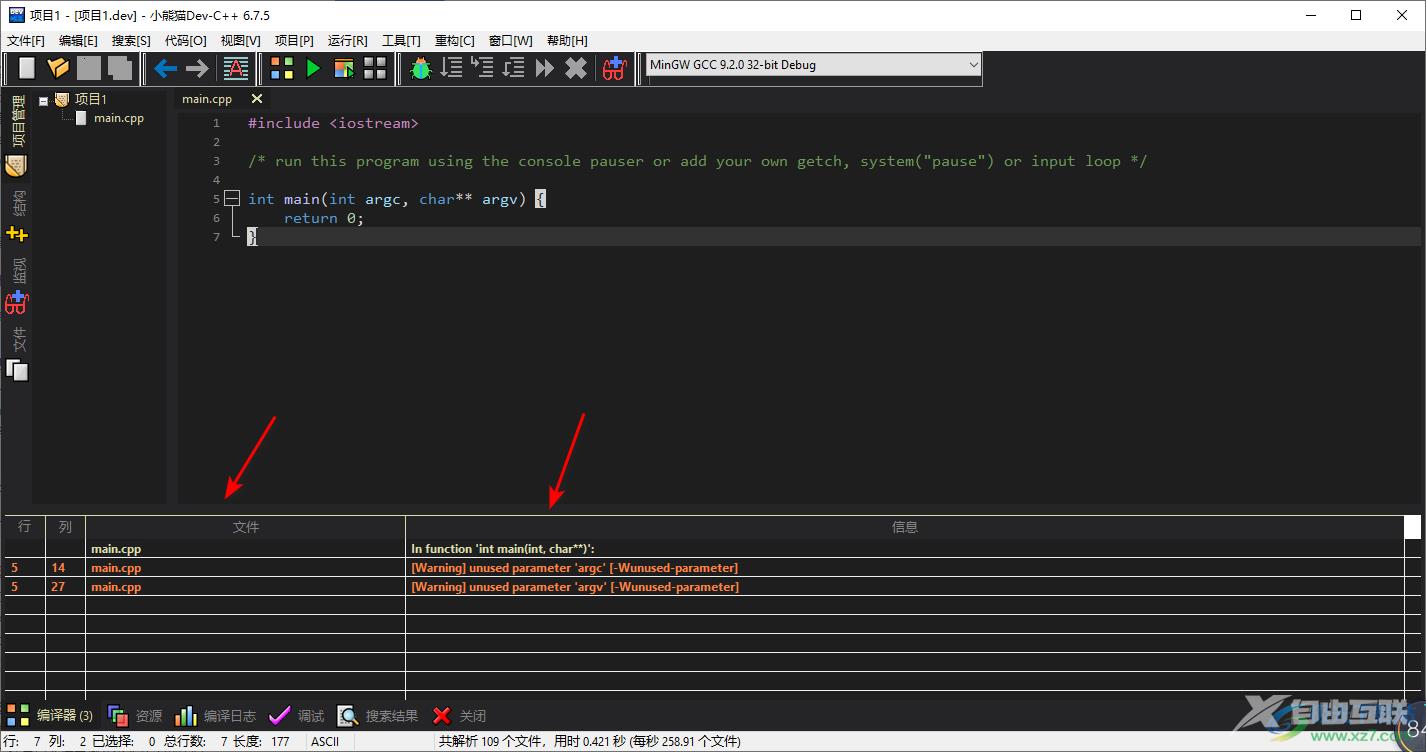Switch to the main.cpp editor tab
This screenshot has width=1426, height=752.
tap(207, 99)
